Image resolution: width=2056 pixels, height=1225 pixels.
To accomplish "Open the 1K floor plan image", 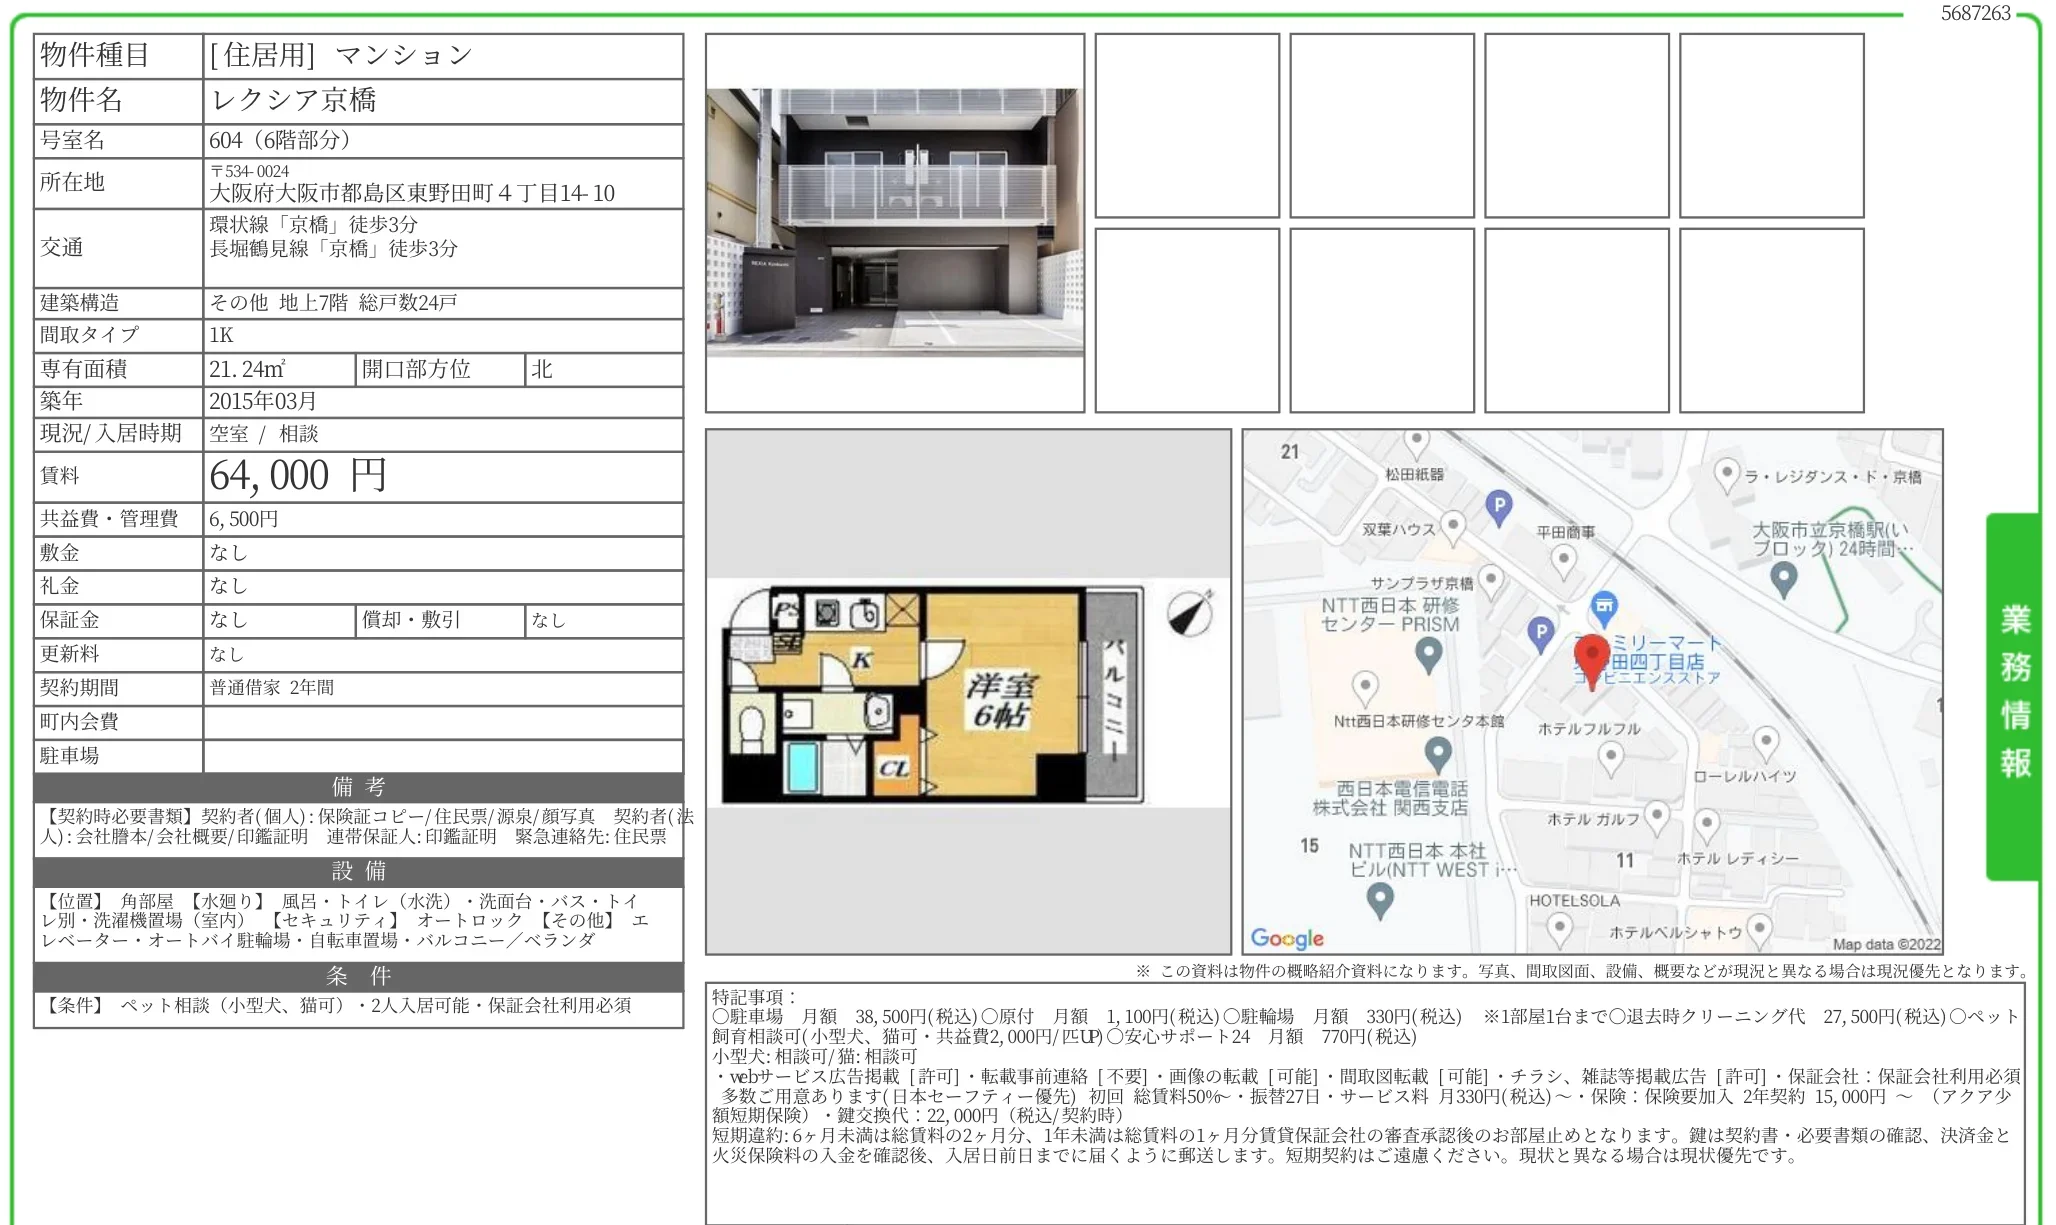I will pos(933,694).
